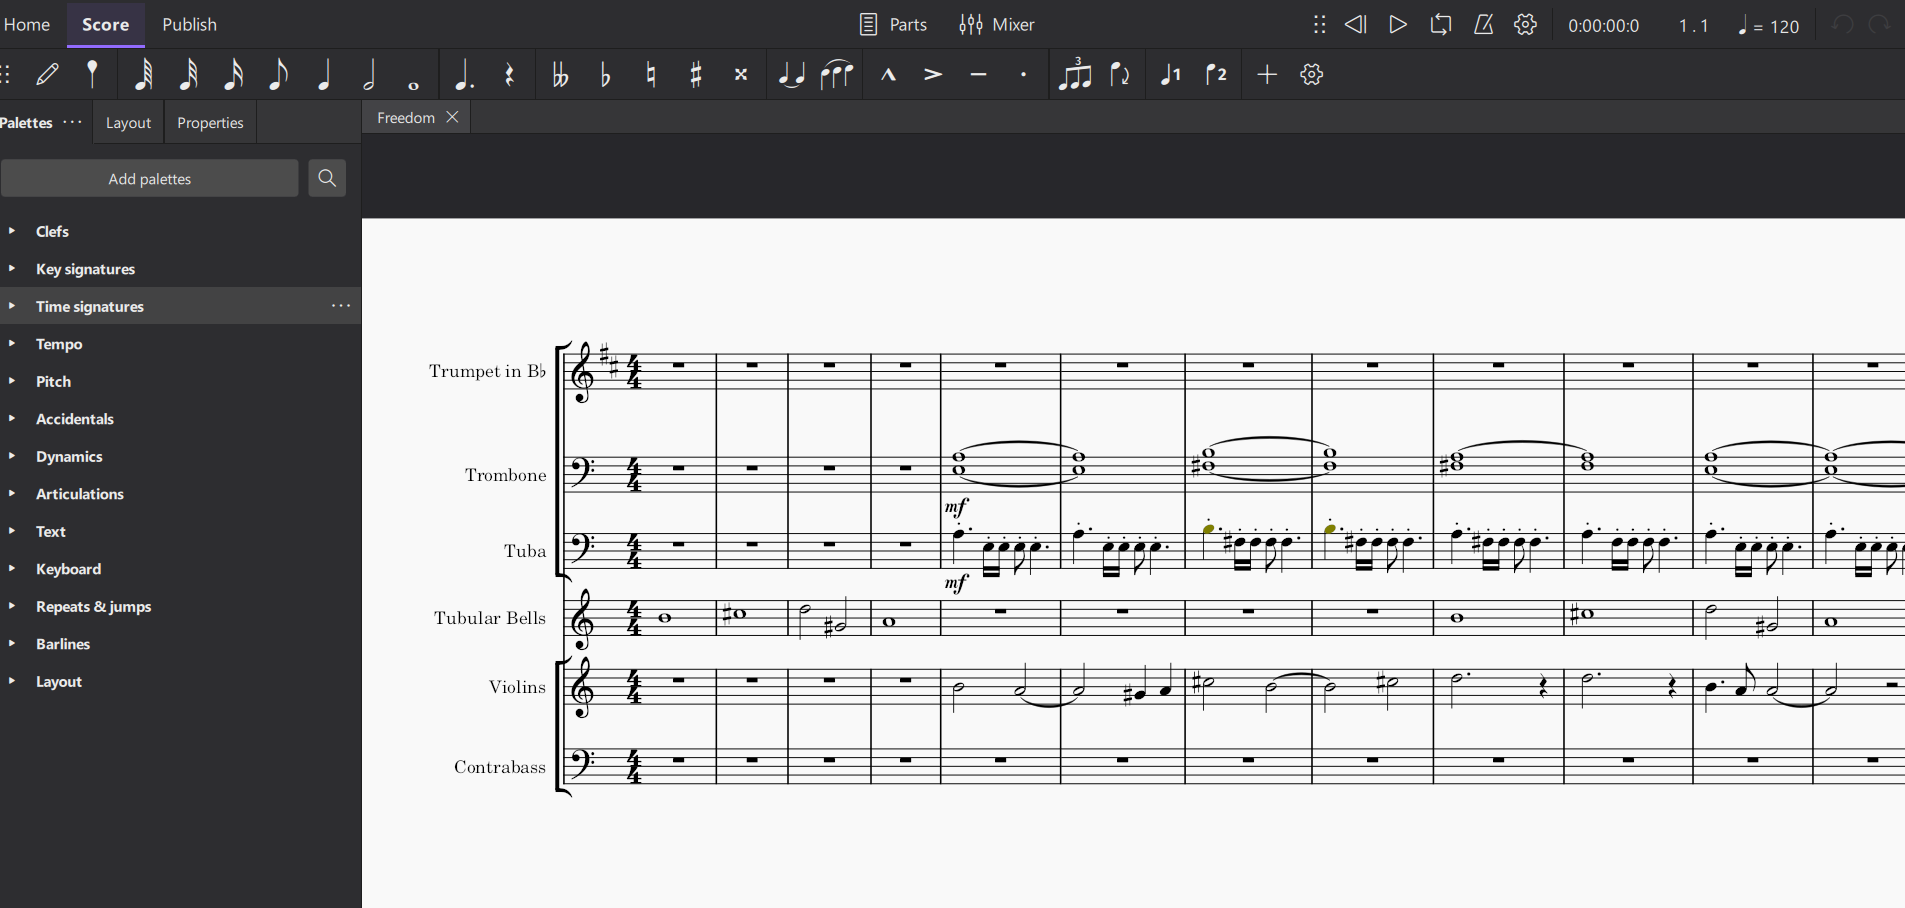Open Palettes panel options menu
This screenshot has height=908, width=1905.
click(x=73, y=122)
